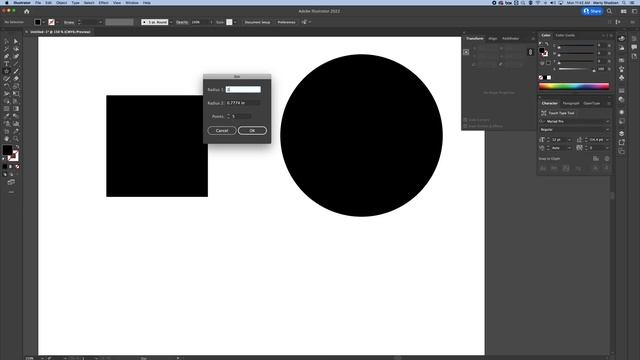Select the Paintbrush tool
Screen dimensions: 640x360
(16, 71)
